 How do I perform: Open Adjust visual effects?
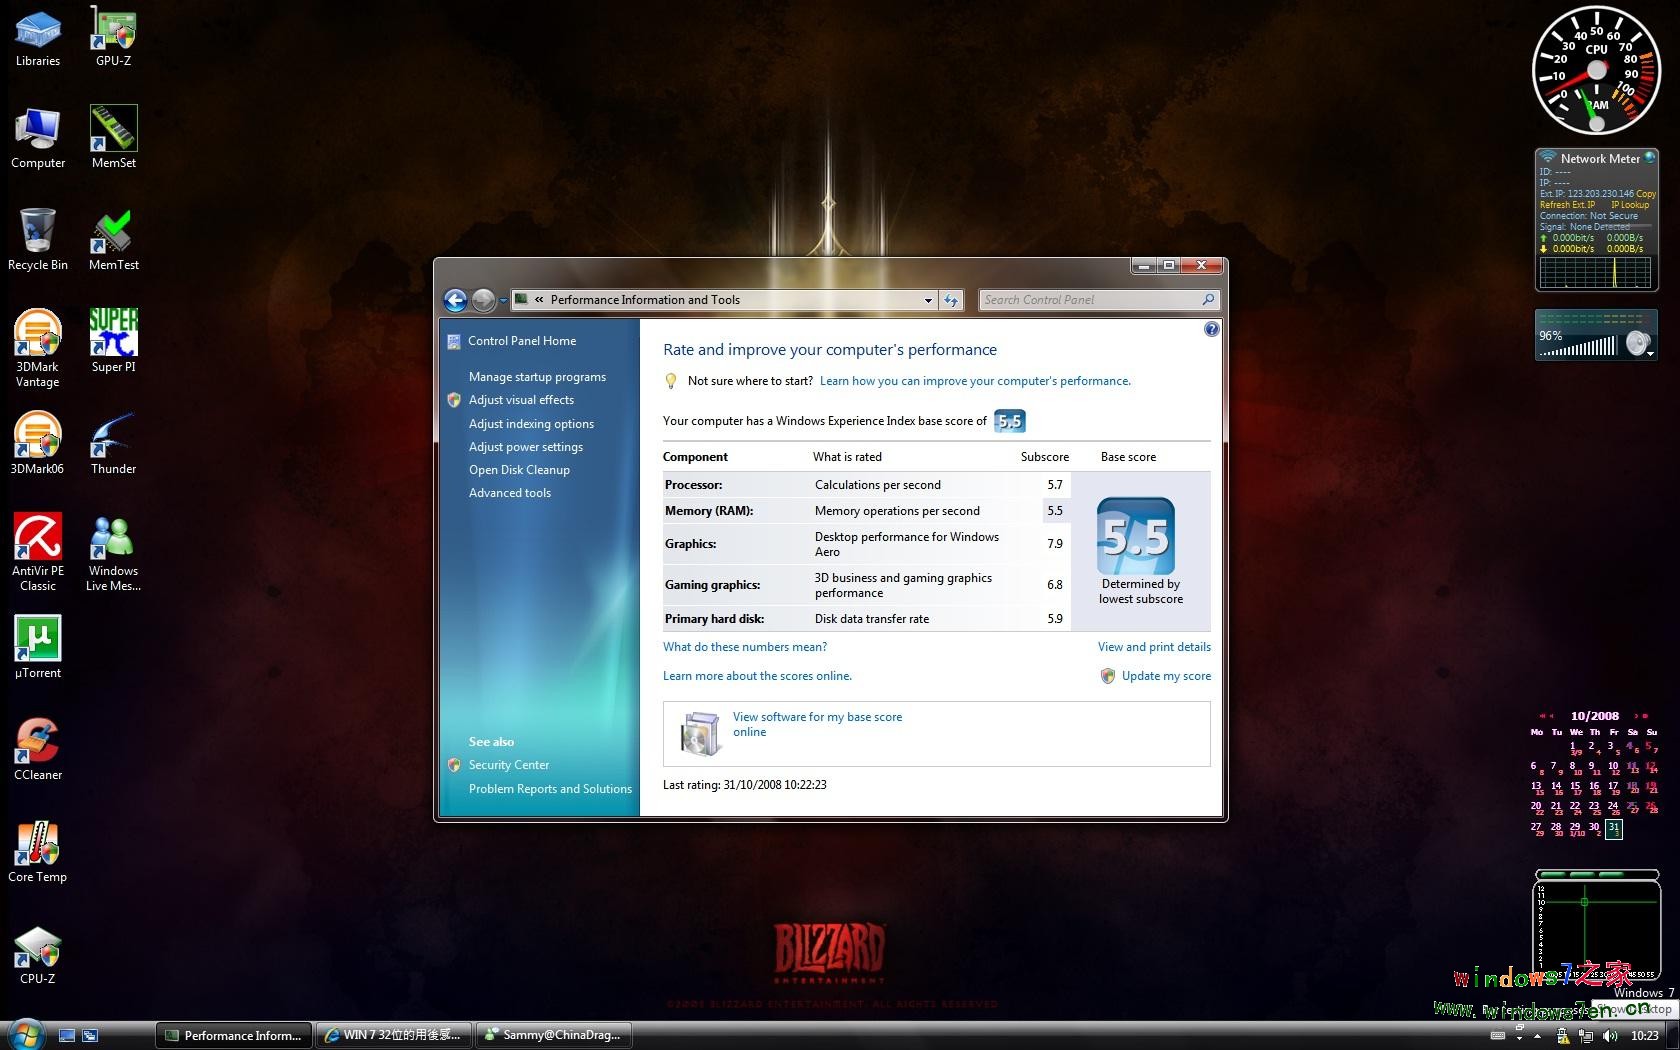click(521, 400)
